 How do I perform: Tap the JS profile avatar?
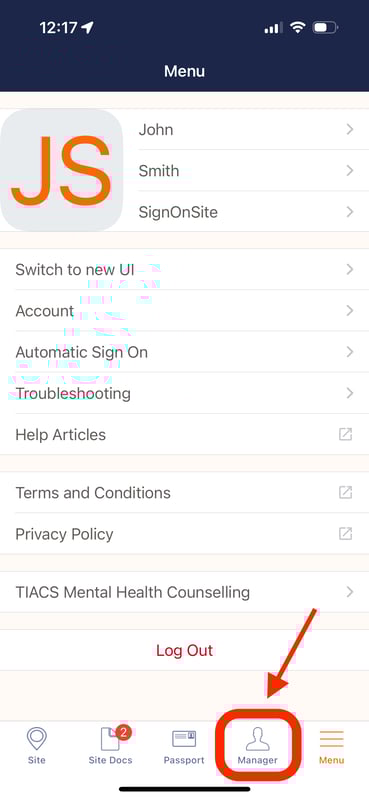click(x=62, y=170)
